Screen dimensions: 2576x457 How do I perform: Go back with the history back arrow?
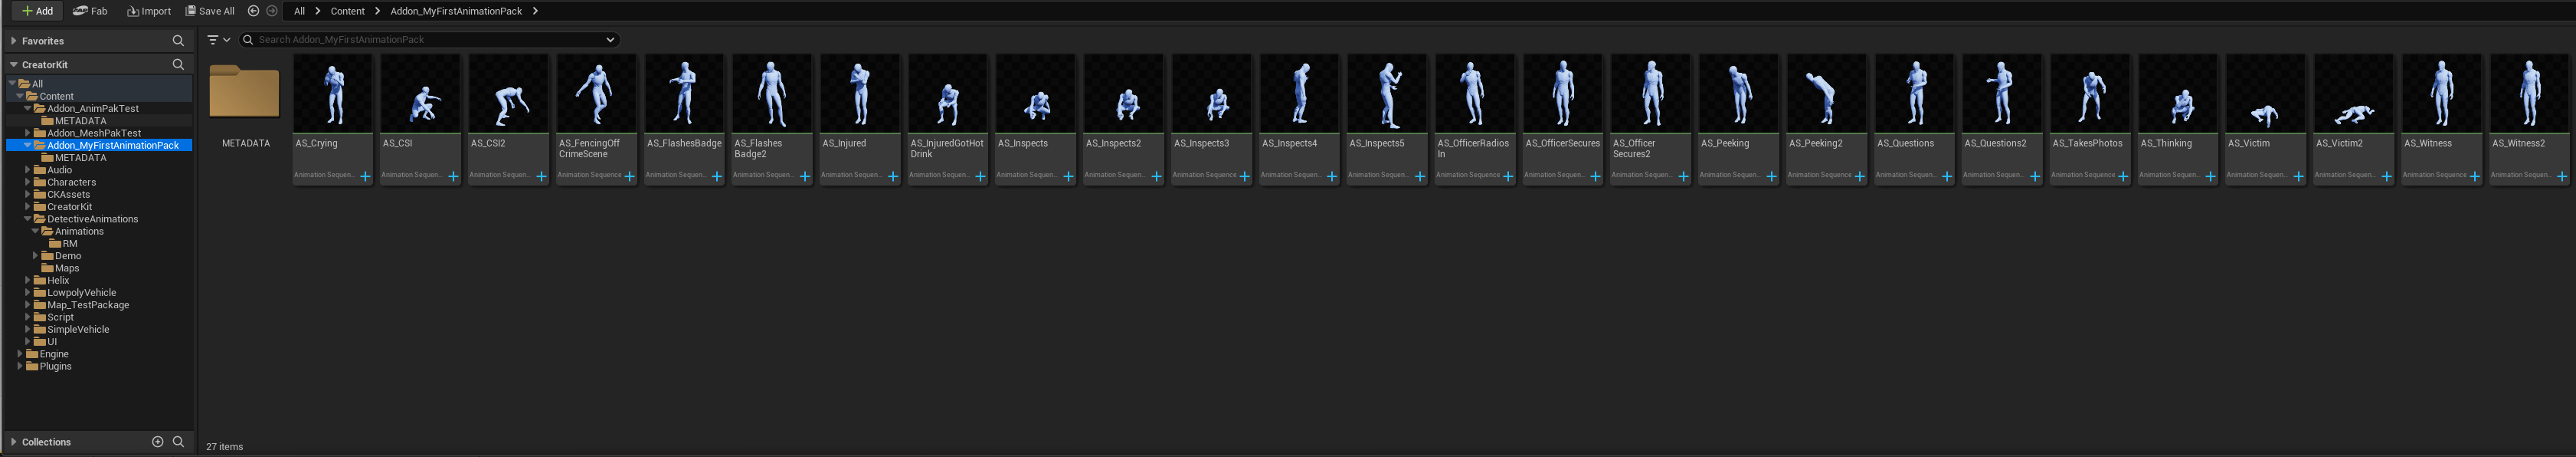point(253,11)
